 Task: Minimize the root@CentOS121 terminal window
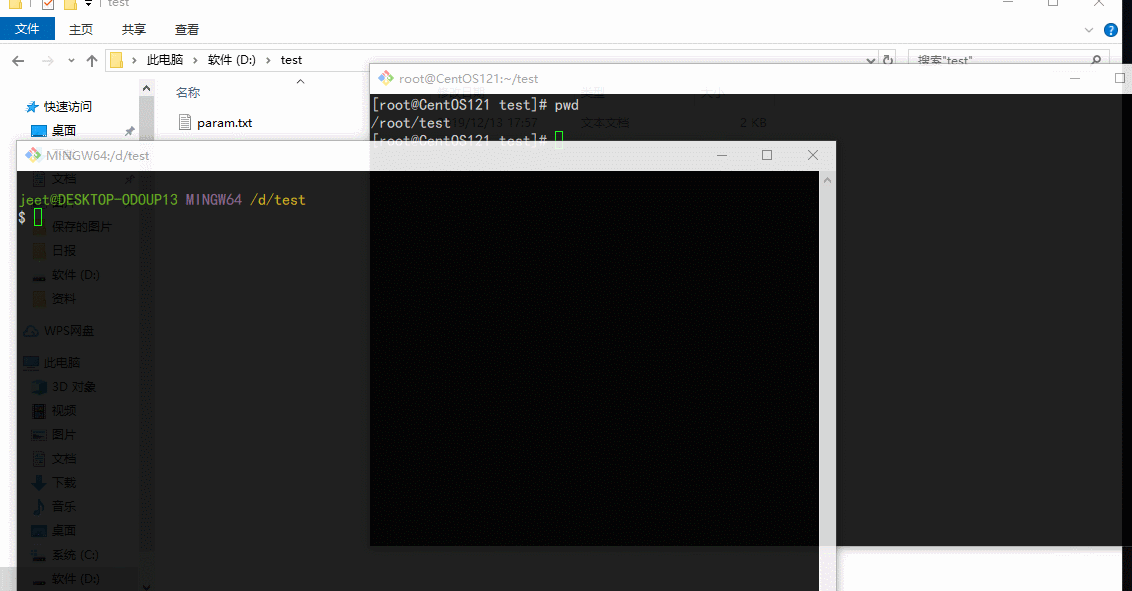point(1075,78)
